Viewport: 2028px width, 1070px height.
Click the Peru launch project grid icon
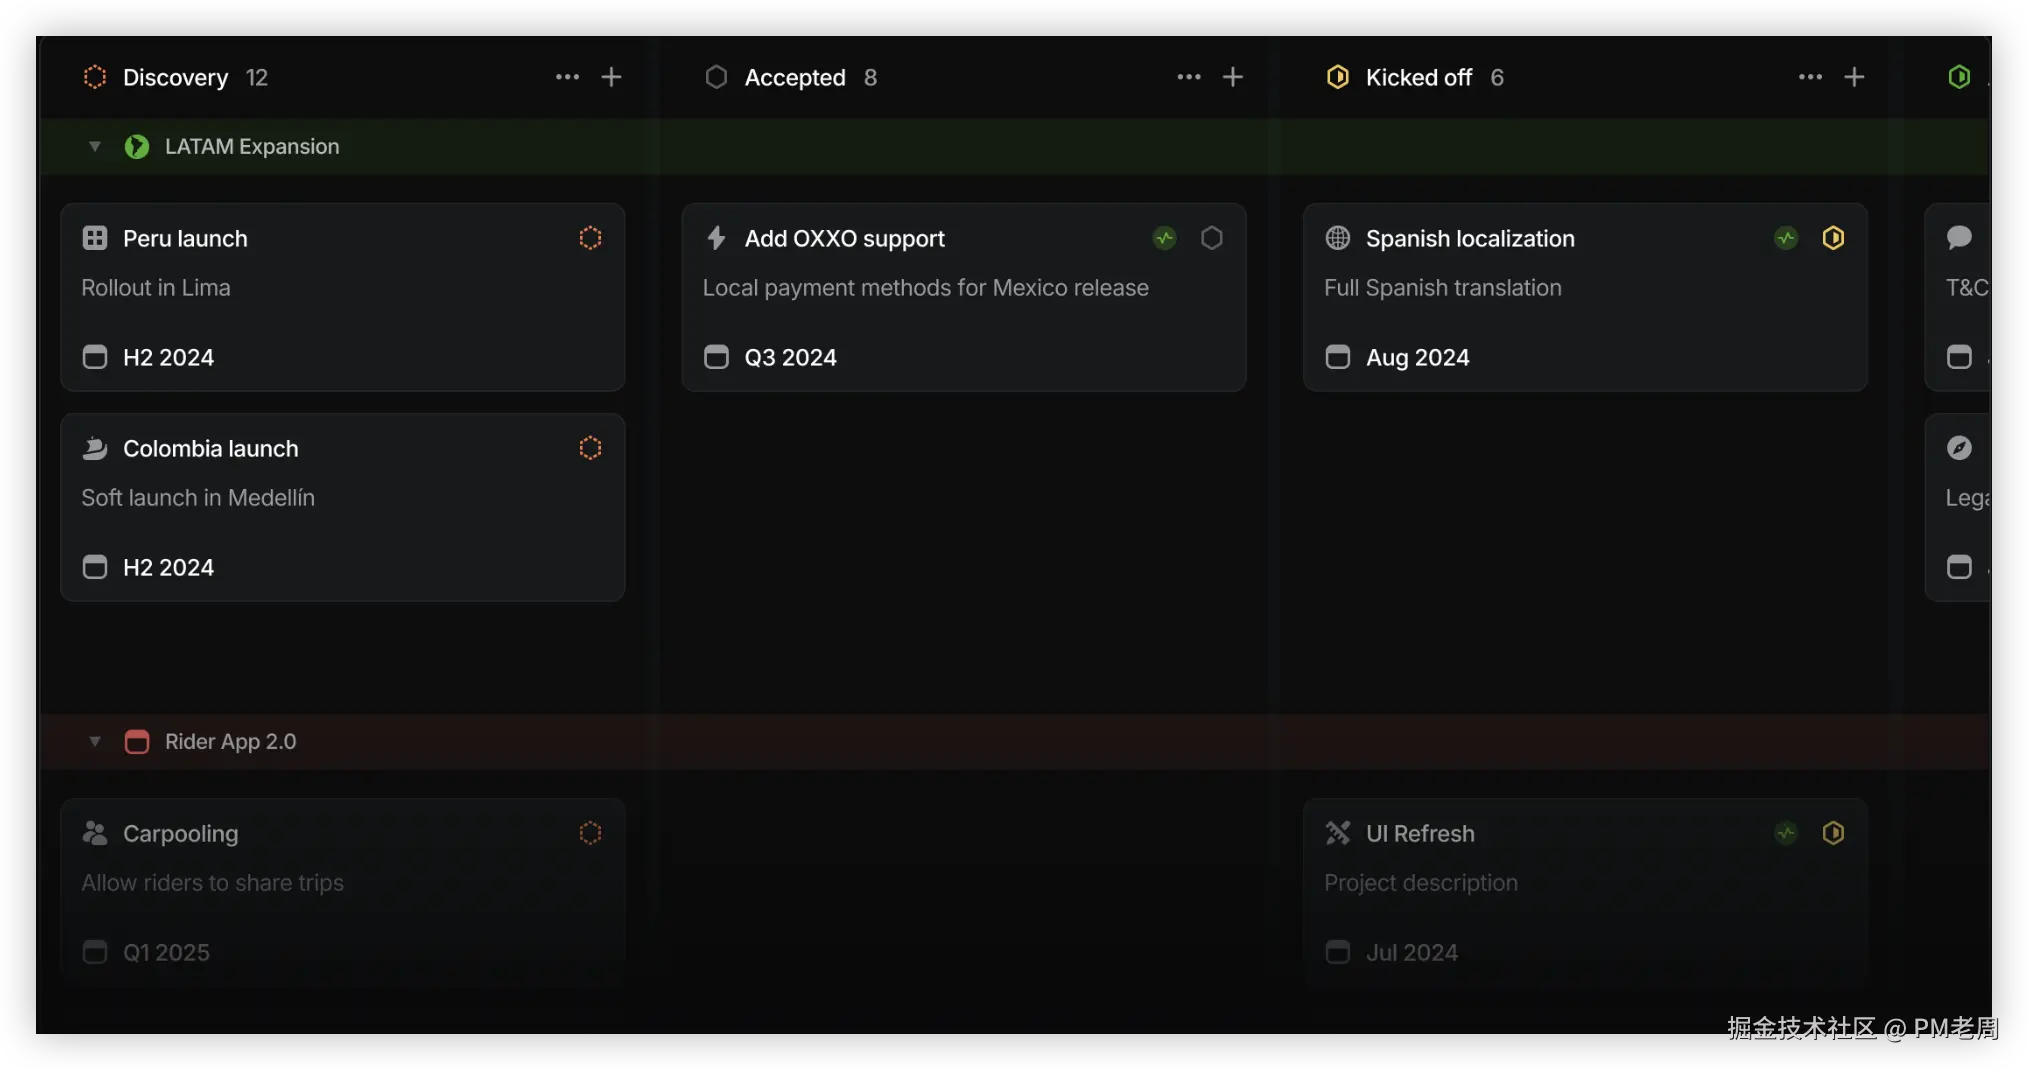(x=95, y=238)
